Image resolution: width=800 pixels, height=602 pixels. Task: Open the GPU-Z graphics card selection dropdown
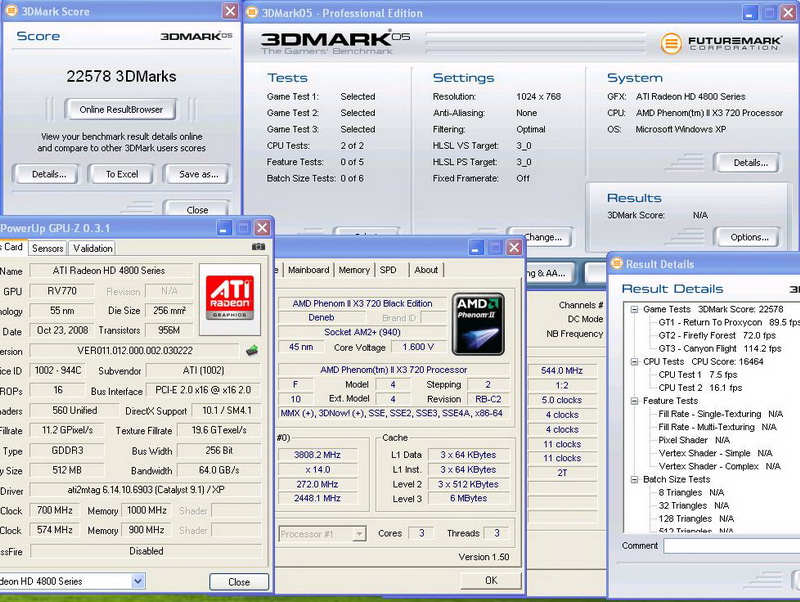[137, 581]
